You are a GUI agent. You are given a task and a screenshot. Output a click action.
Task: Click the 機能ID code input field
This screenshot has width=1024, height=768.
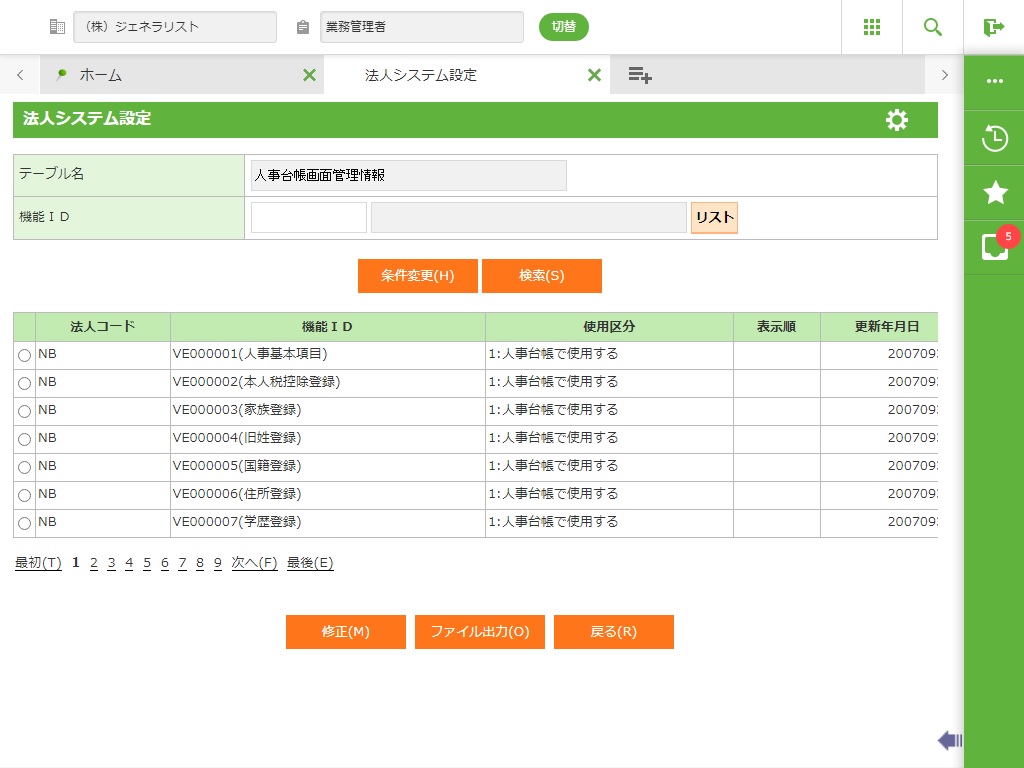pos(308,218)
